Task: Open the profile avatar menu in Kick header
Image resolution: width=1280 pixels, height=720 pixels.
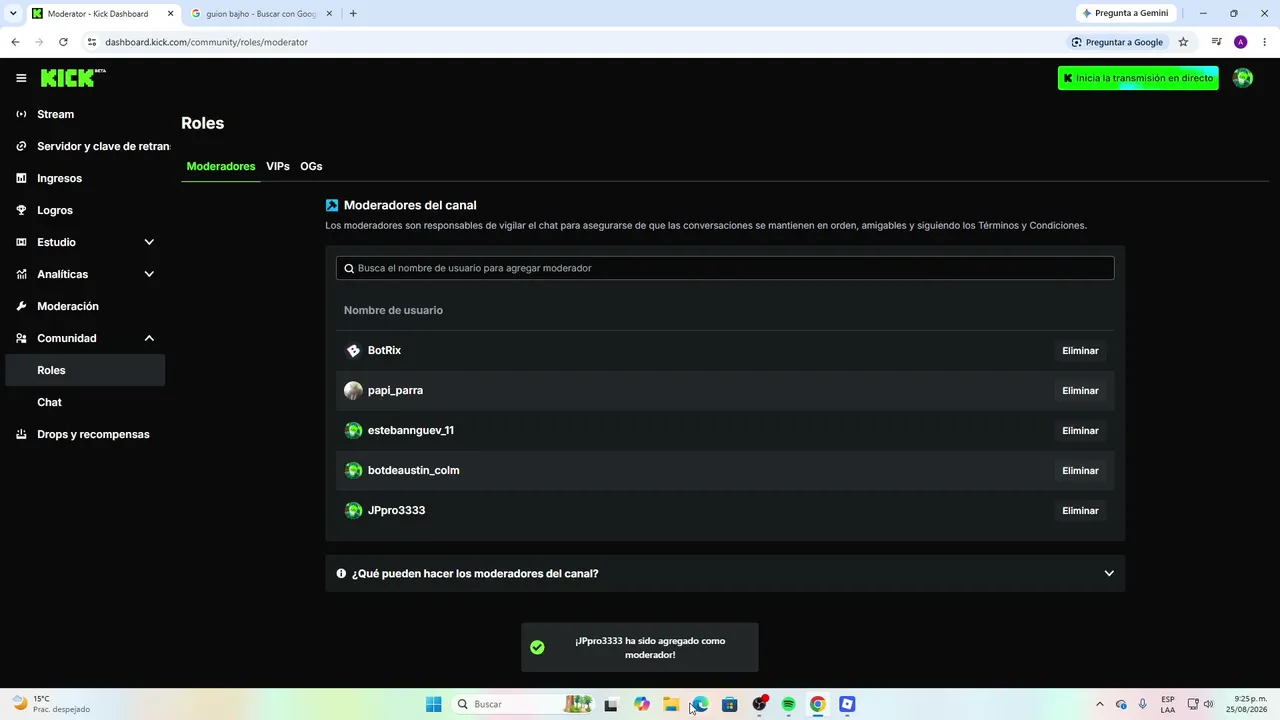Action: [1243, 78]
